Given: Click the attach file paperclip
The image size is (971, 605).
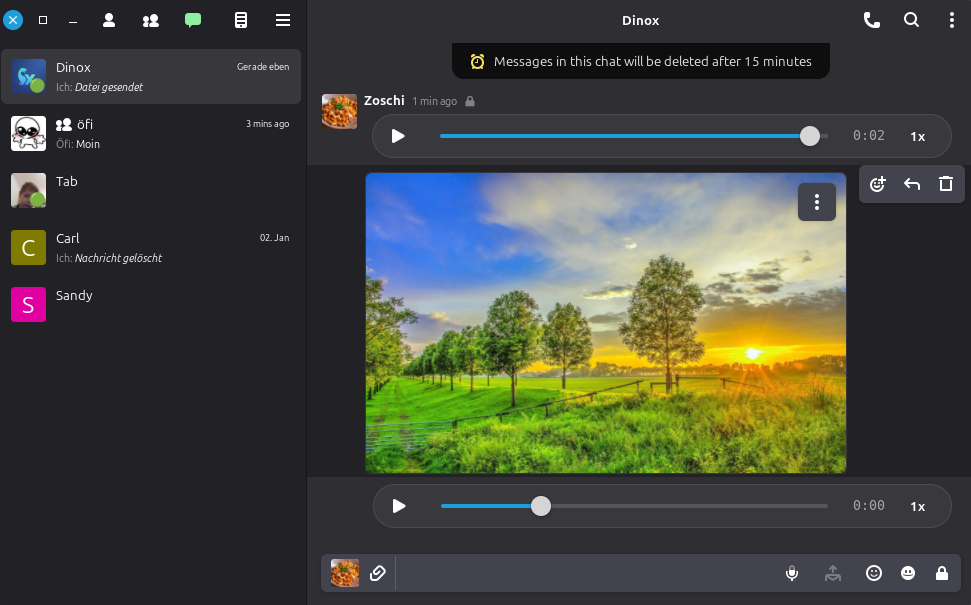Looking at the screenshot, I should 378,573.
